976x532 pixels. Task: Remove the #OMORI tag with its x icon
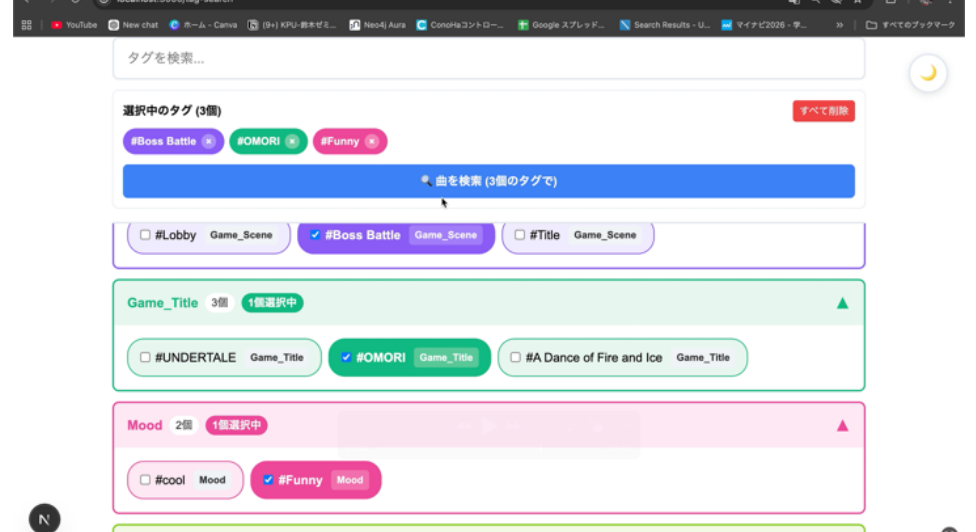click(292, 142)
